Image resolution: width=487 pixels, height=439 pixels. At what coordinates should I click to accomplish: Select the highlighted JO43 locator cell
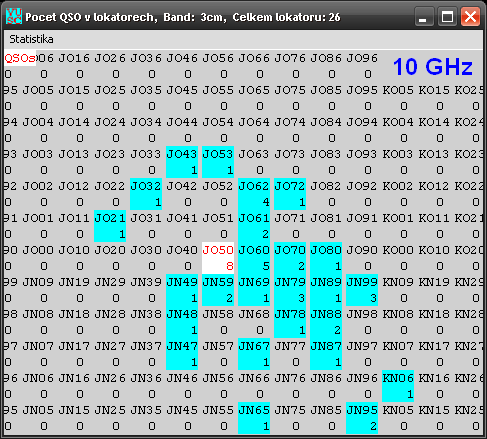pyautogui.click(x=182, y=162)
